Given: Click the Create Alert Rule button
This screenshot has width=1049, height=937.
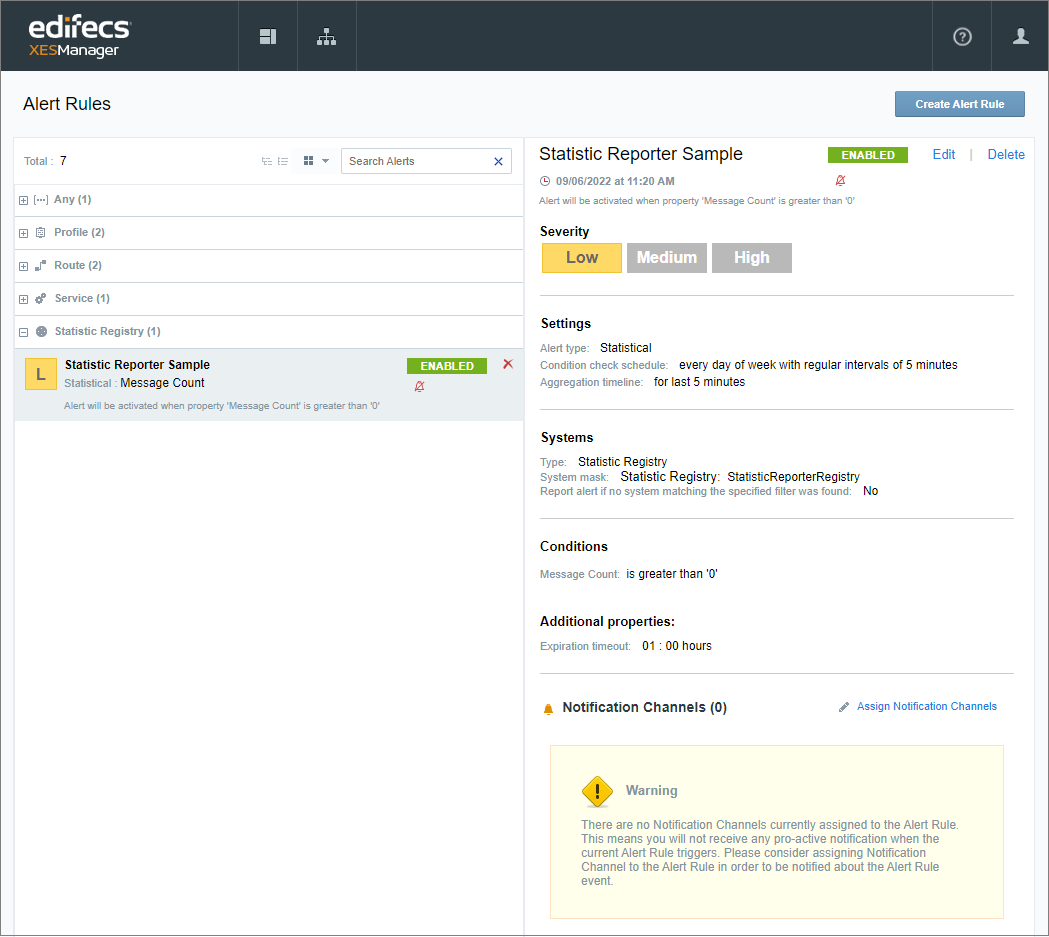Looking at the screenshot, I should coord(959,104).
